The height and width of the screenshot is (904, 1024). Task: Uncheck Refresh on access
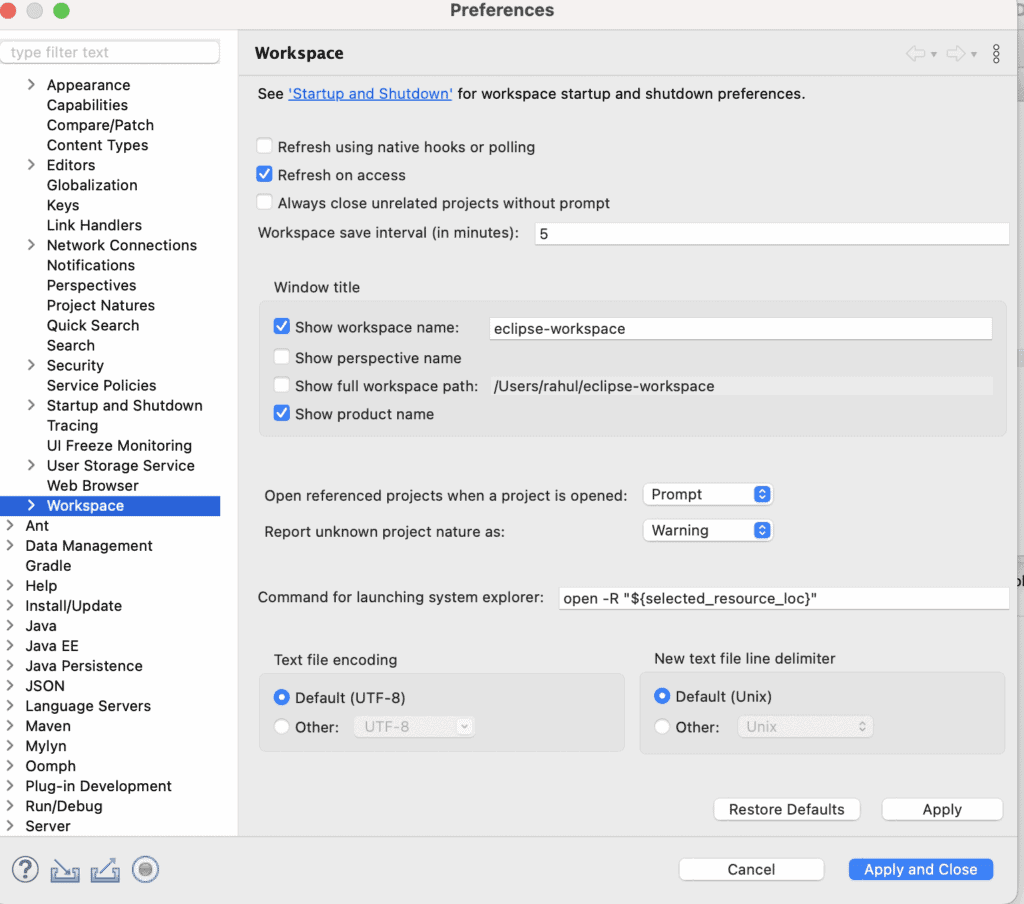(x=264, y=174)
